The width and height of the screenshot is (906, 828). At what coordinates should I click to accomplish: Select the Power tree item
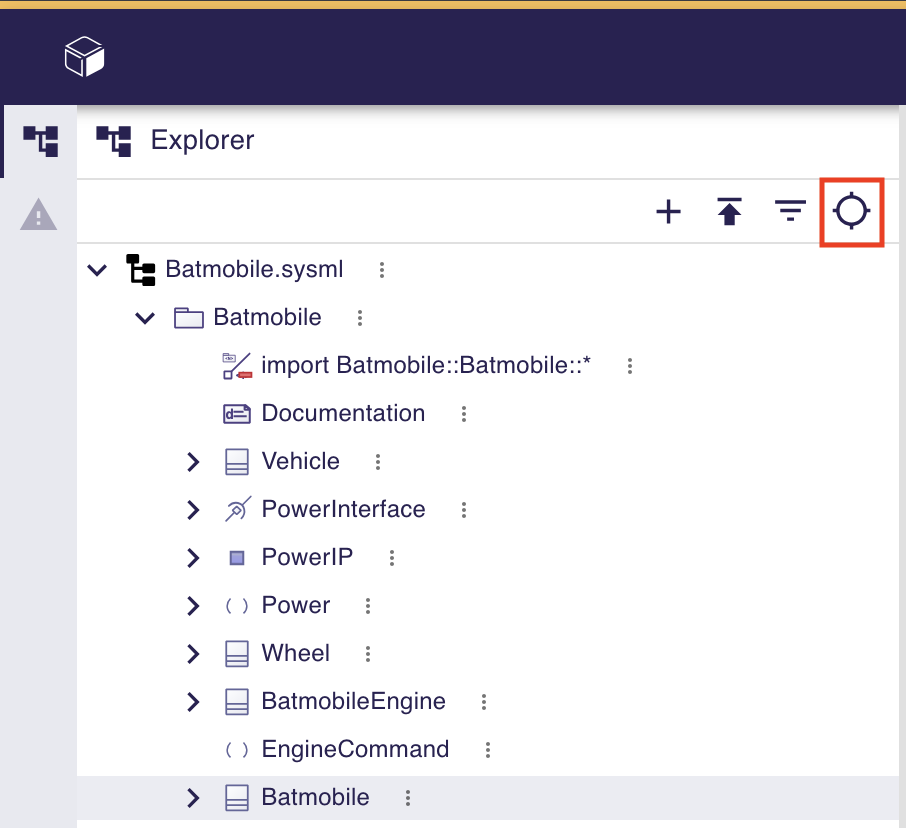click(x=296, y=605)
